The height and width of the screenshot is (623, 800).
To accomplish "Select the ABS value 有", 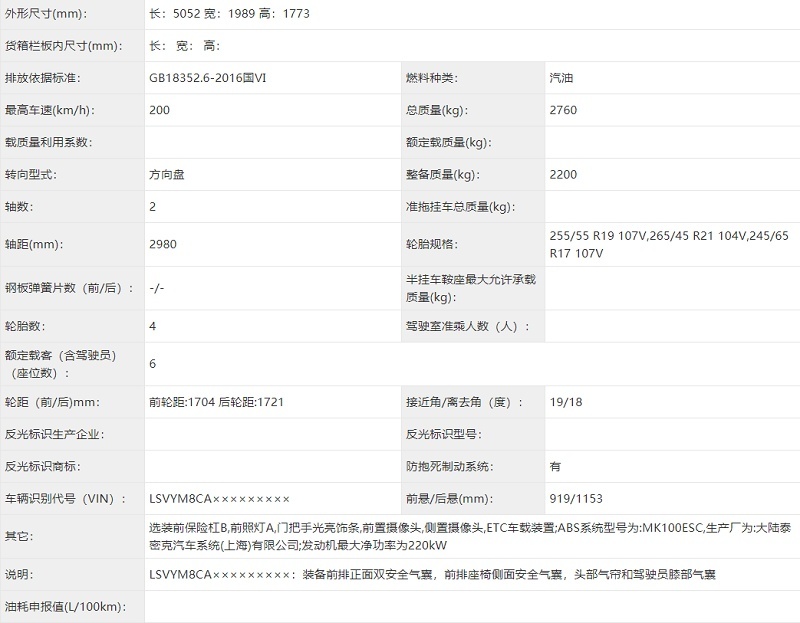I will point(555,466).
